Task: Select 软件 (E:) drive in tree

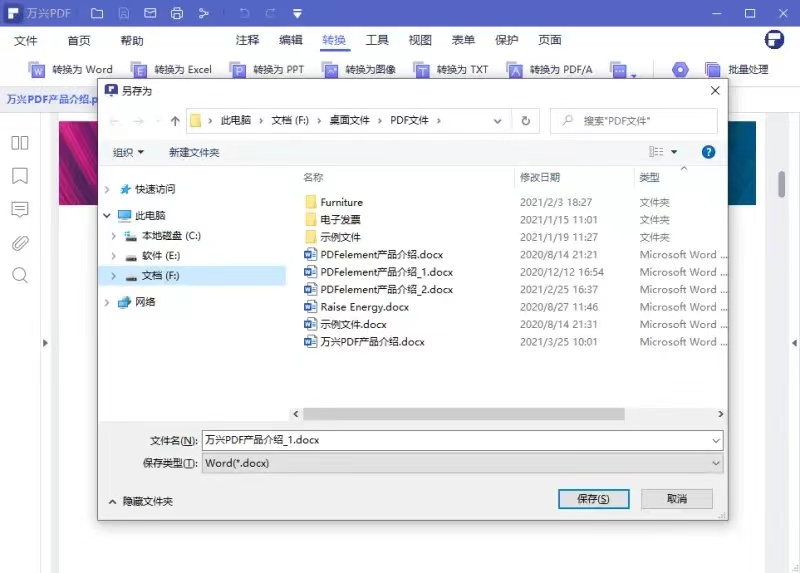Action: tap(161, 256)
